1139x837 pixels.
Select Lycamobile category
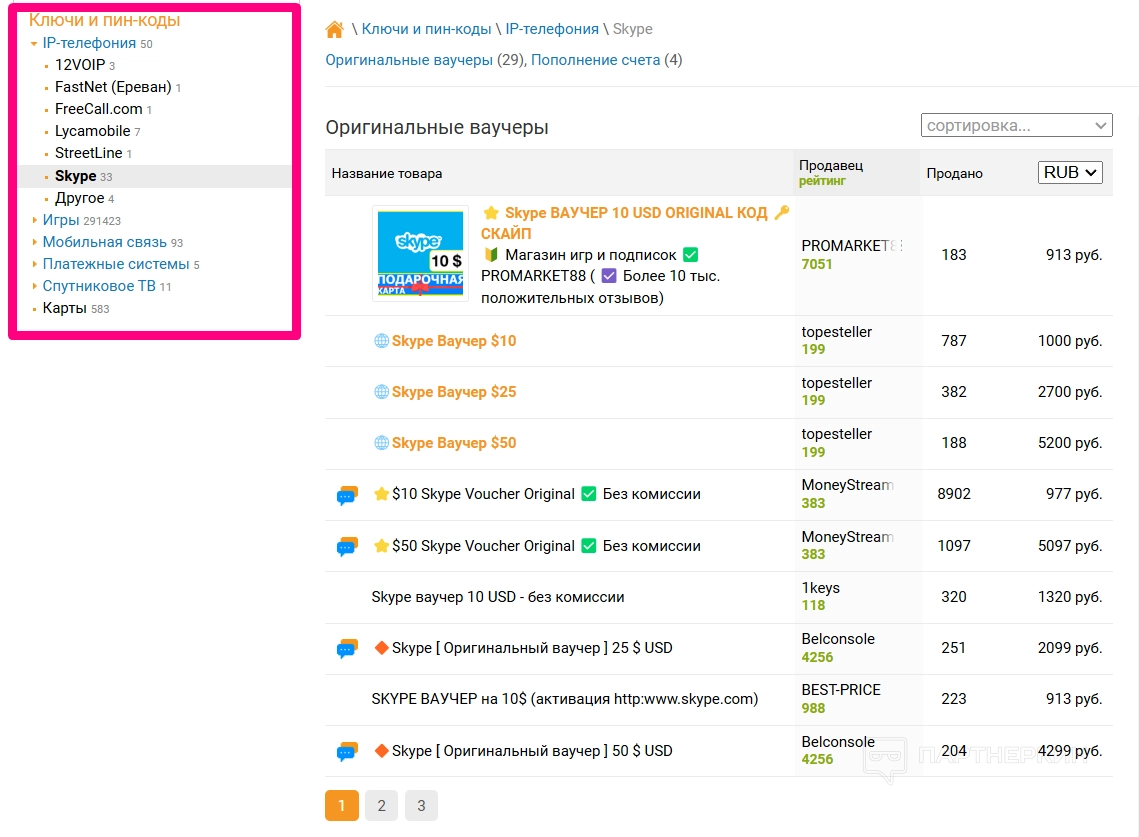[x=93, y=131]
